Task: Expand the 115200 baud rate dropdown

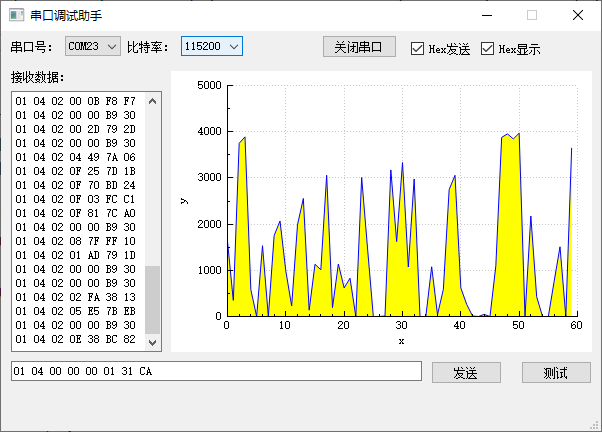Action: click(x=211, y=46)
